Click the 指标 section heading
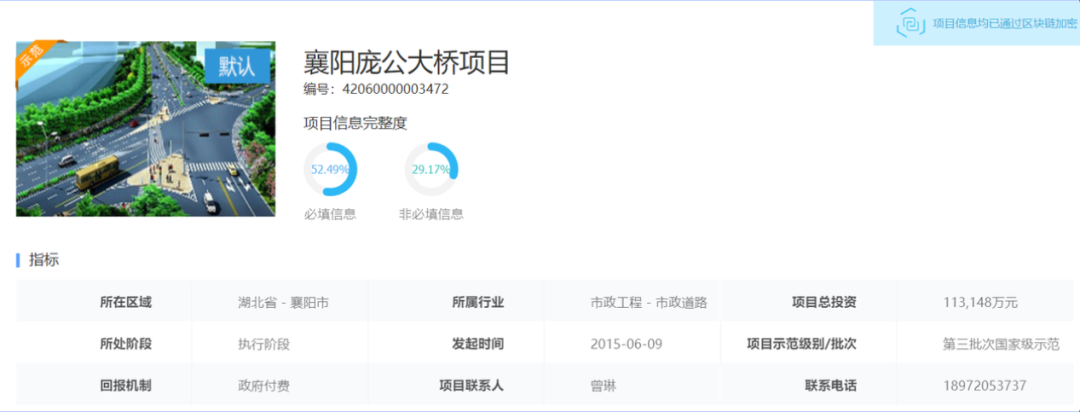Screen dimensions: 1080x412 point(44,260)
